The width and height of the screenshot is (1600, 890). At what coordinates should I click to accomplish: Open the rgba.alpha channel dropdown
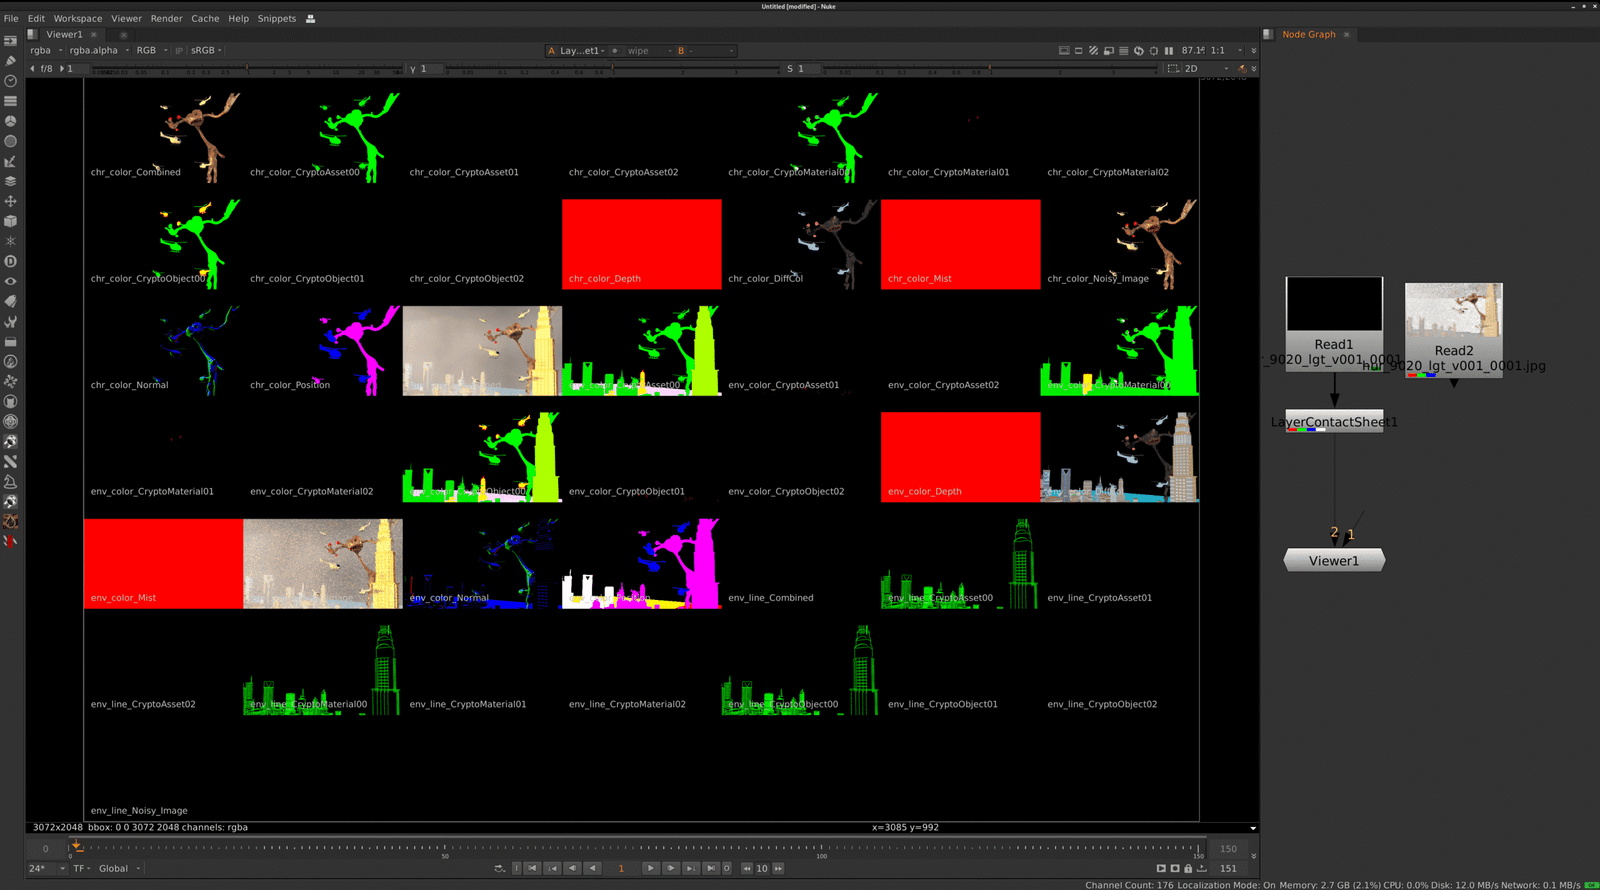click(x=99, y=50)
